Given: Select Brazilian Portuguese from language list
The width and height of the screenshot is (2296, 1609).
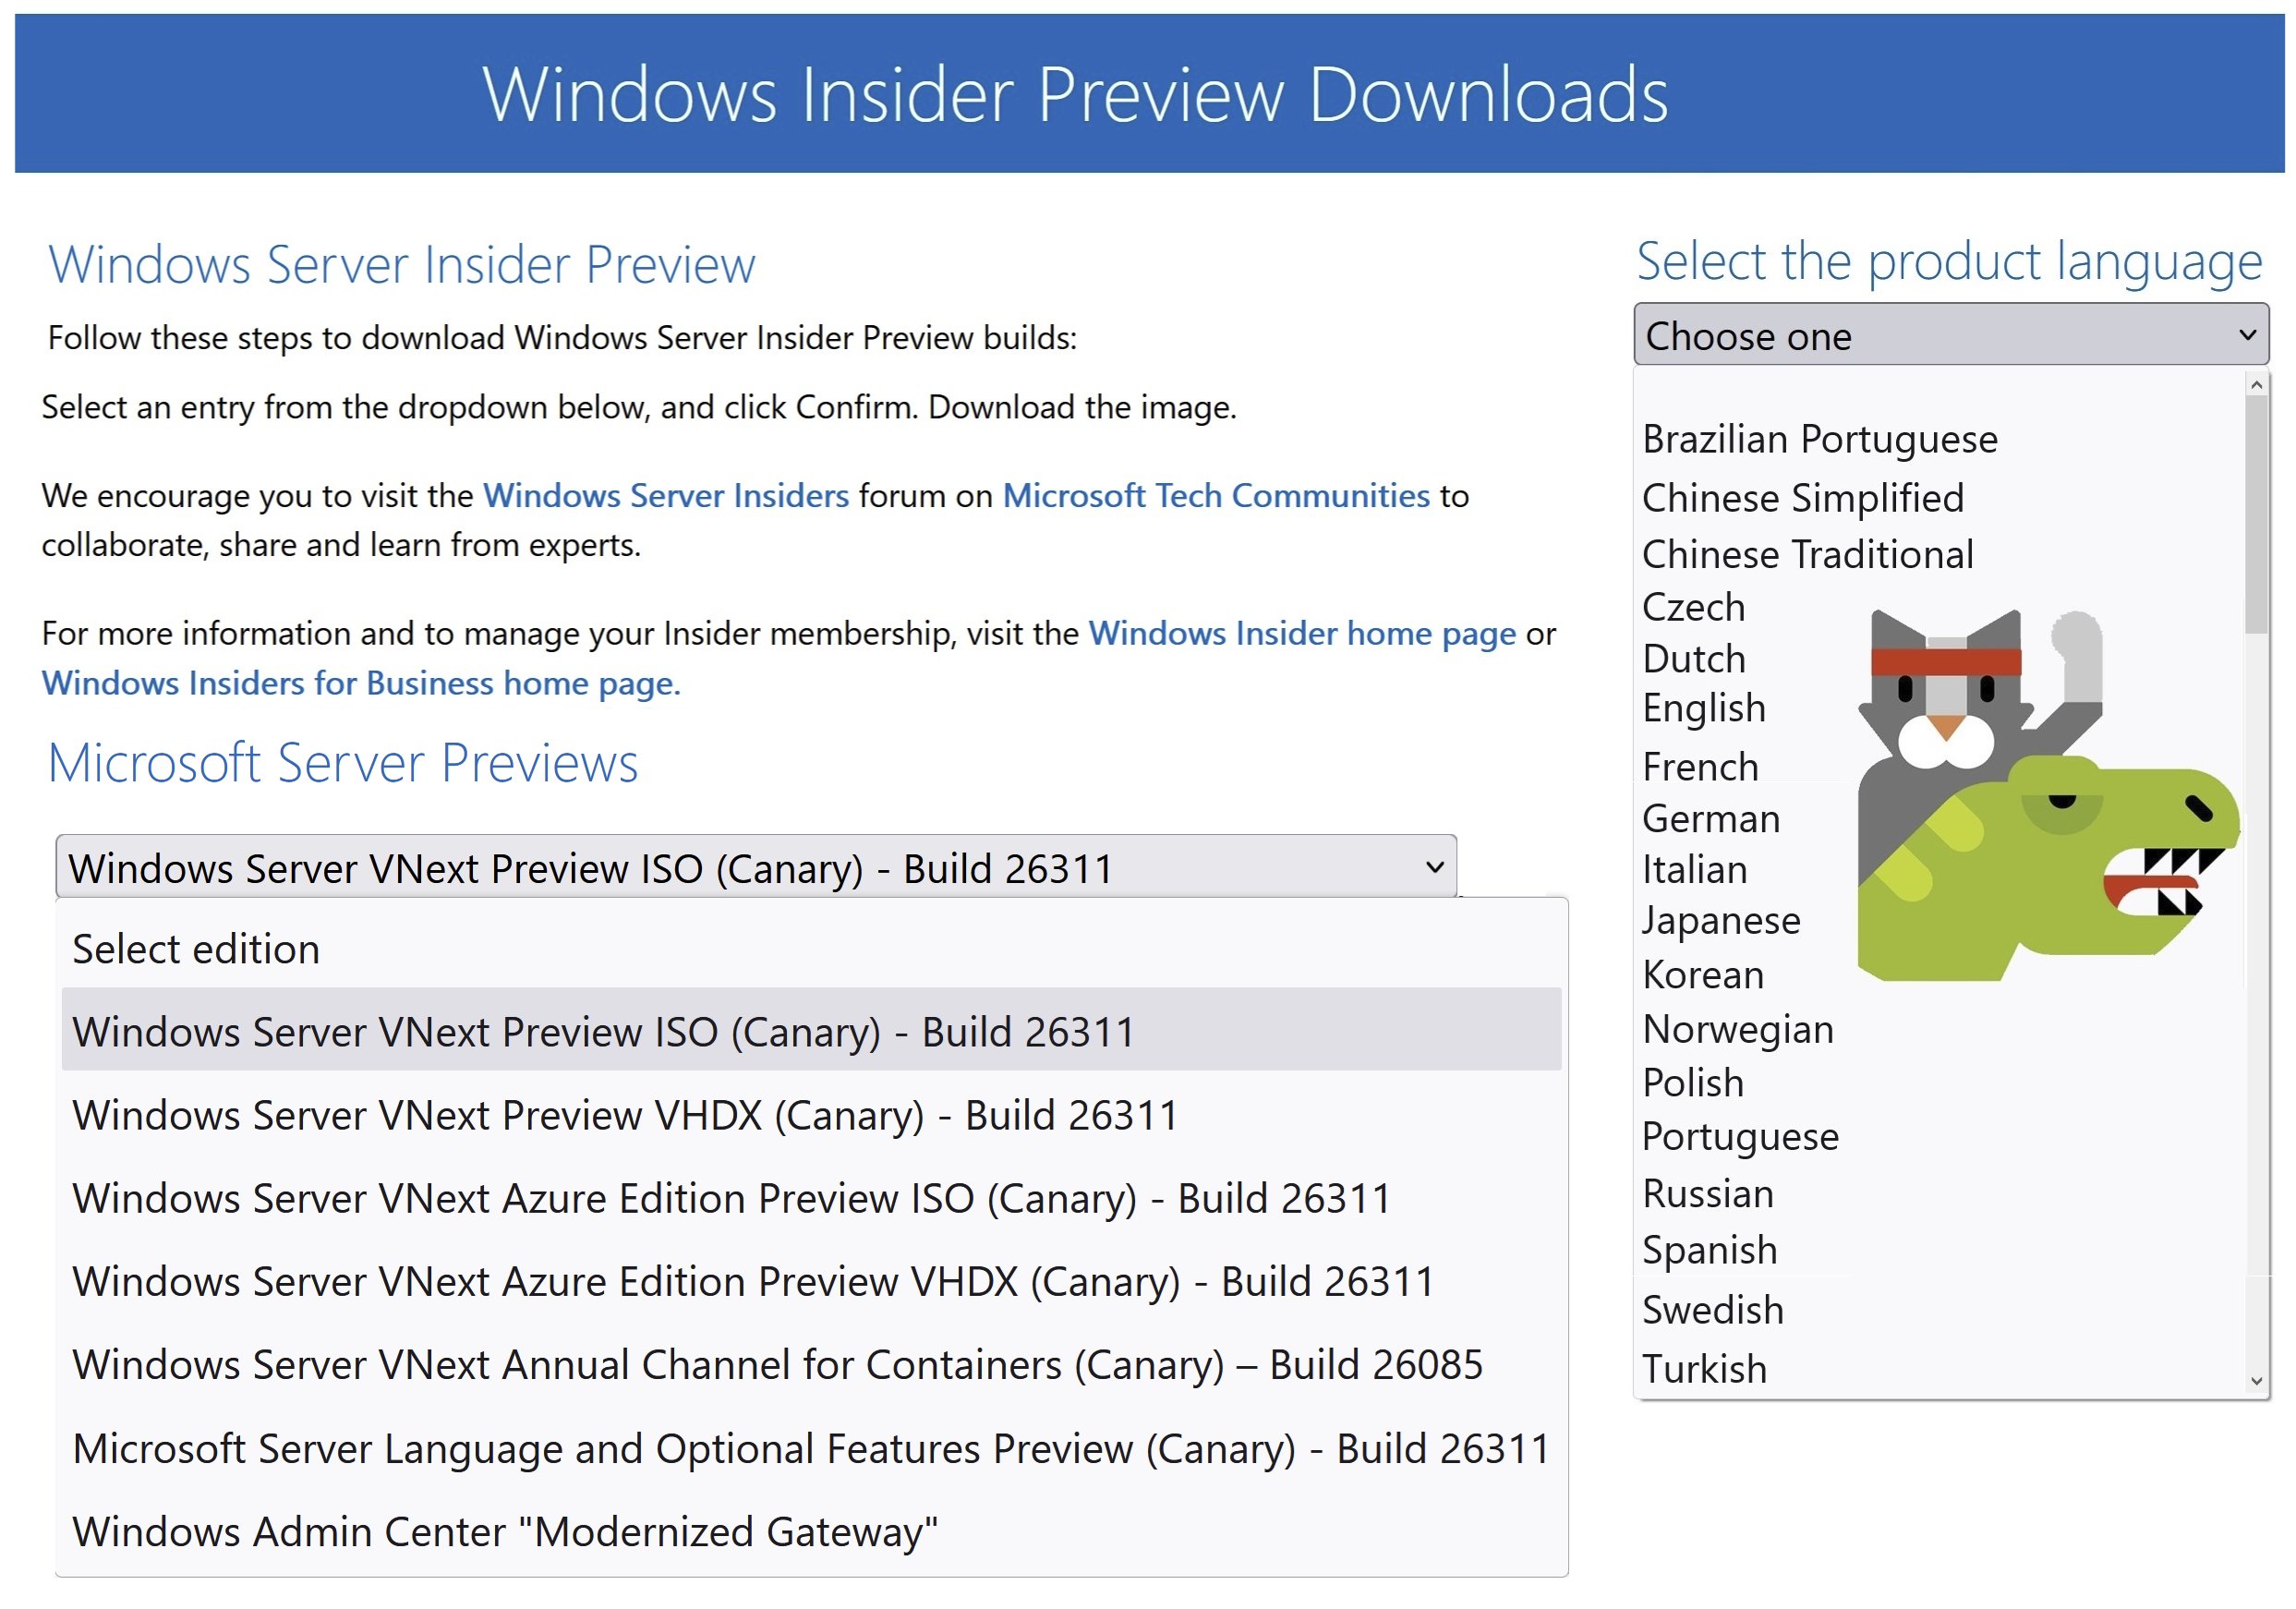Looking at the screenshot, I should 1819,440.
